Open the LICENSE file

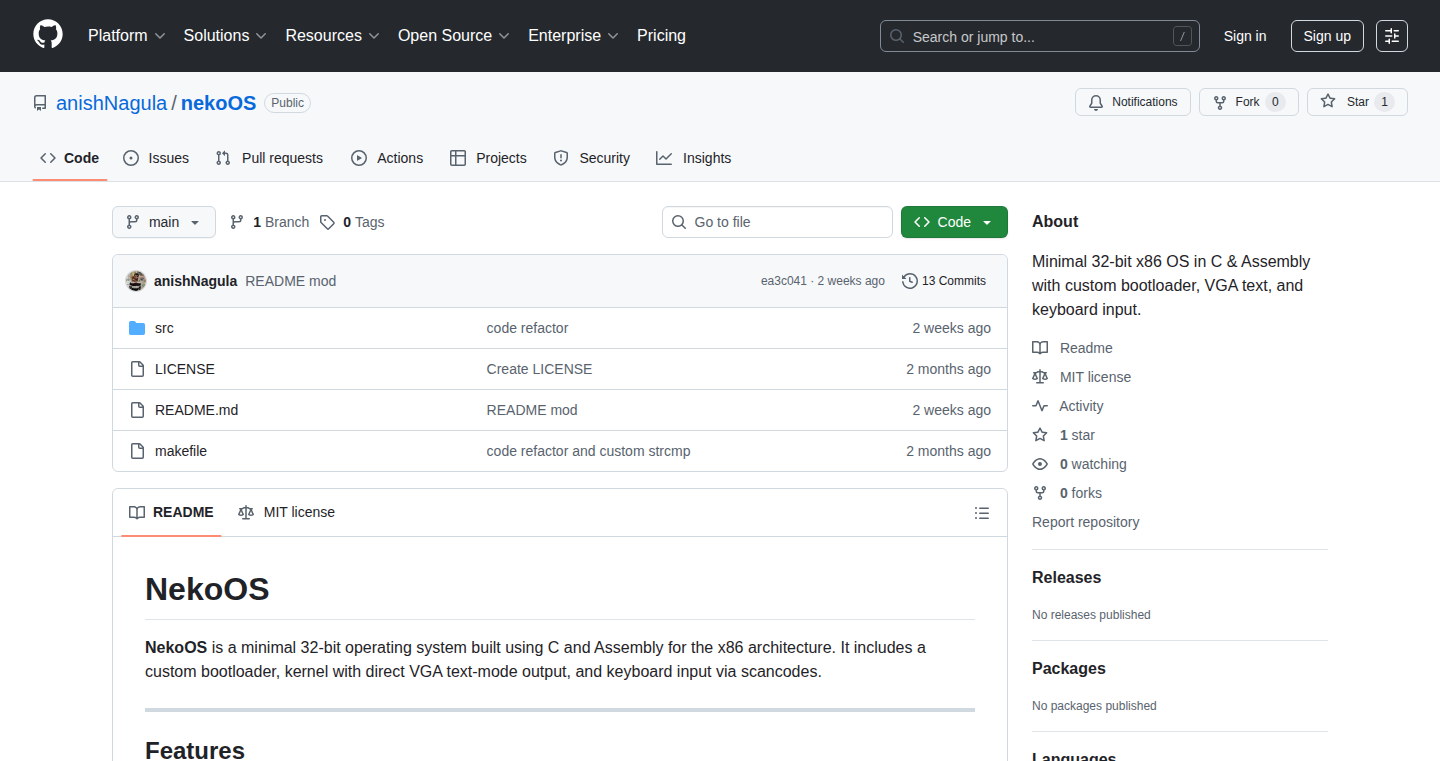tap(185, 369)
